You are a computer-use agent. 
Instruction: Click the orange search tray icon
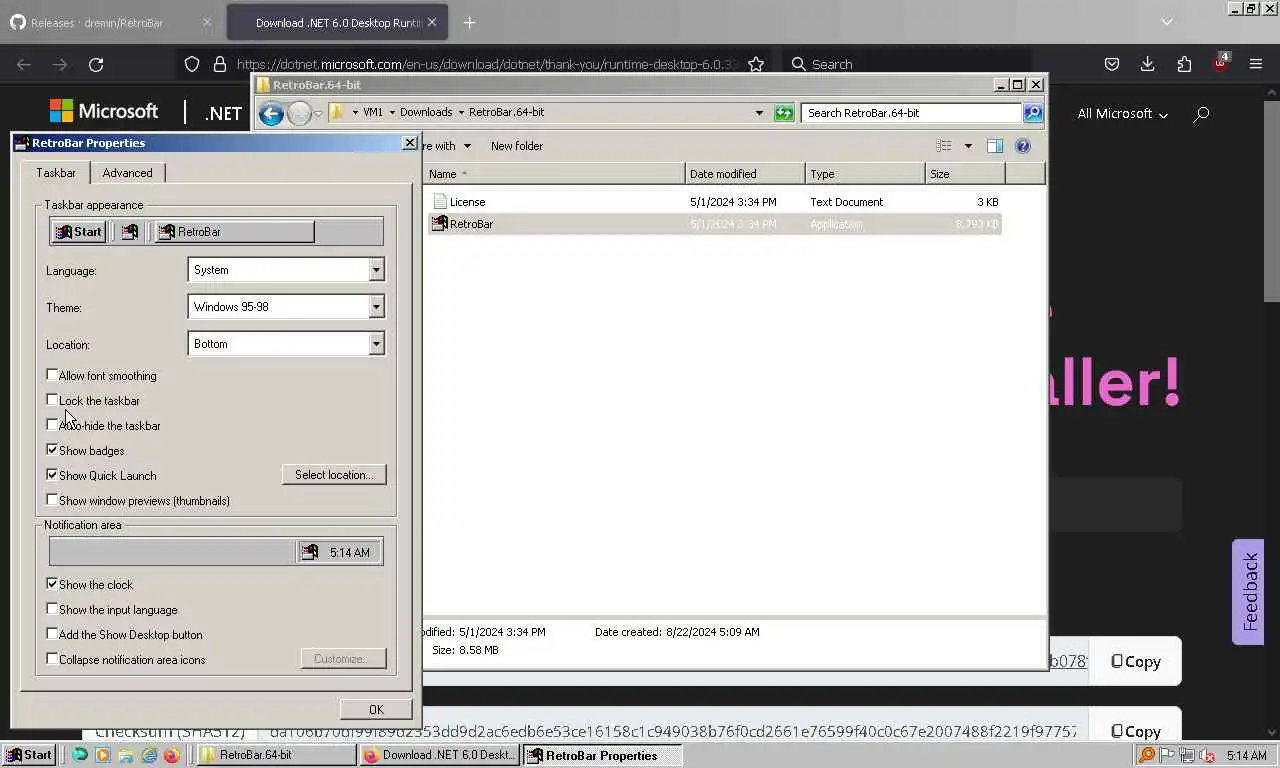tap(1147, 756)
